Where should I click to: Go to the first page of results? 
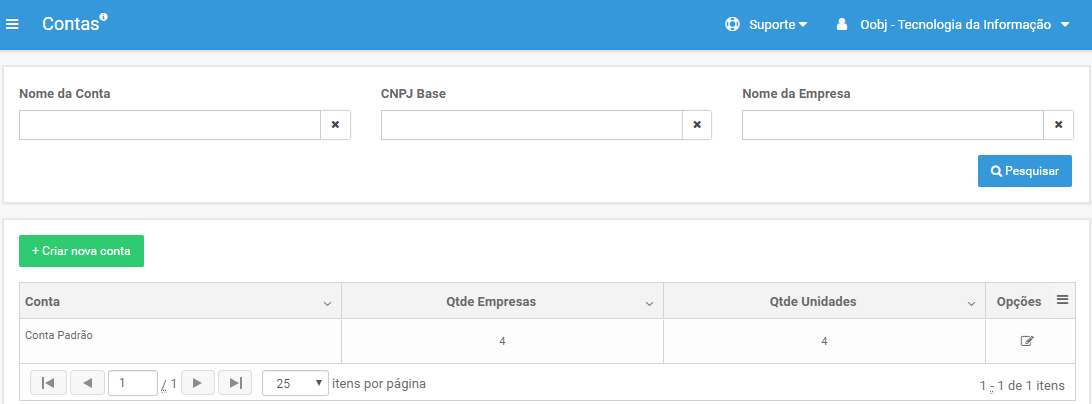click(x=48, y=382)
